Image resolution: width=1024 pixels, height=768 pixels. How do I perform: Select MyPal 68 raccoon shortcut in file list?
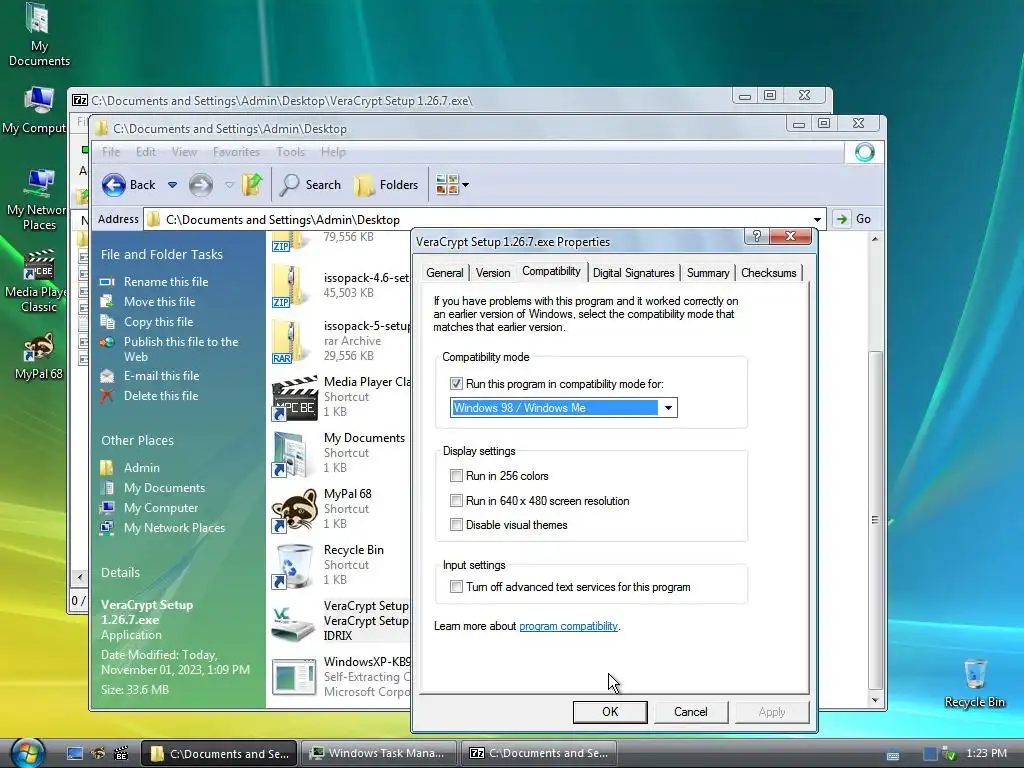click(294, 510)
